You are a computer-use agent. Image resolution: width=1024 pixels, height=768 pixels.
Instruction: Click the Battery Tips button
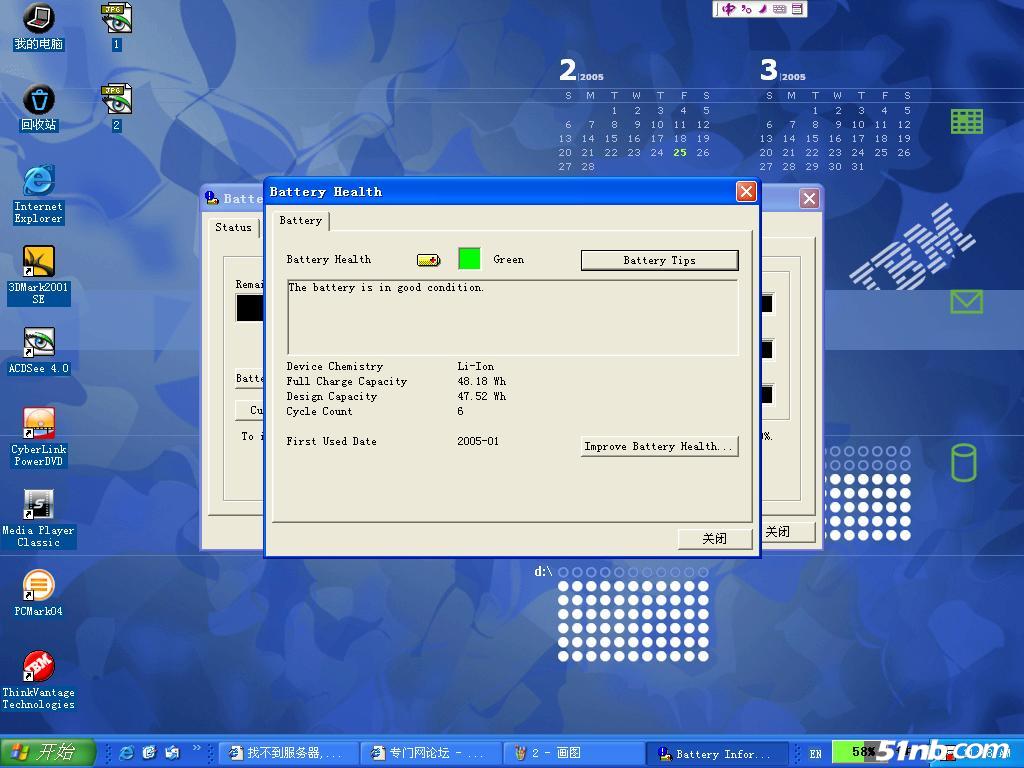(x=659, y=260)
